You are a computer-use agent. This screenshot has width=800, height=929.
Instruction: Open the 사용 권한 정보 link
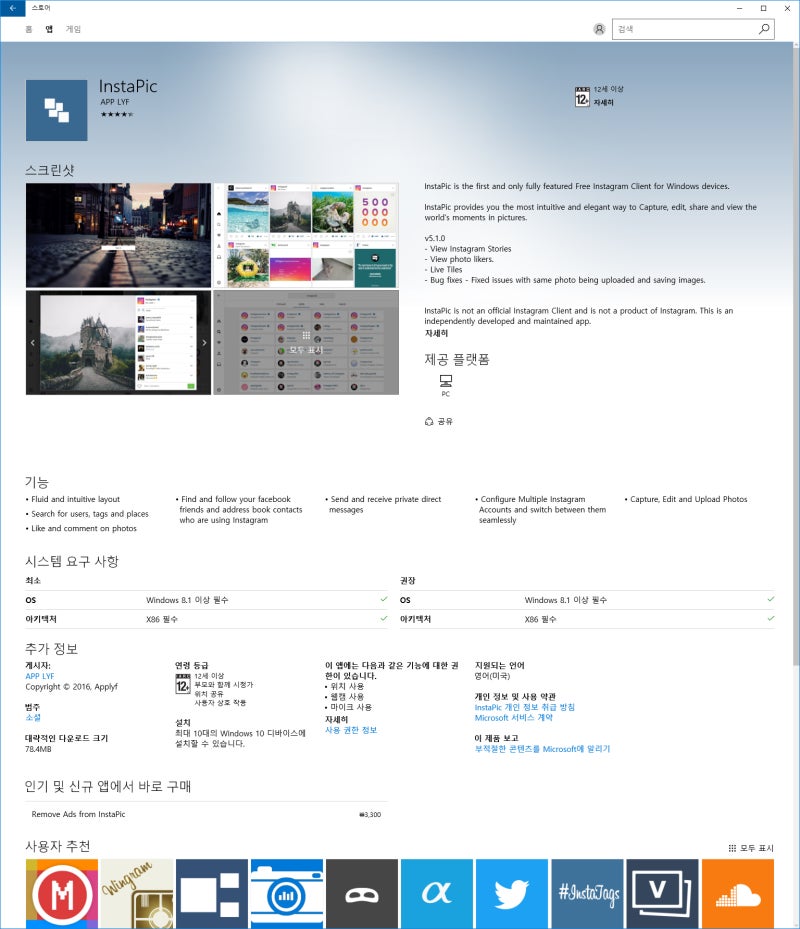click(351, 730)
